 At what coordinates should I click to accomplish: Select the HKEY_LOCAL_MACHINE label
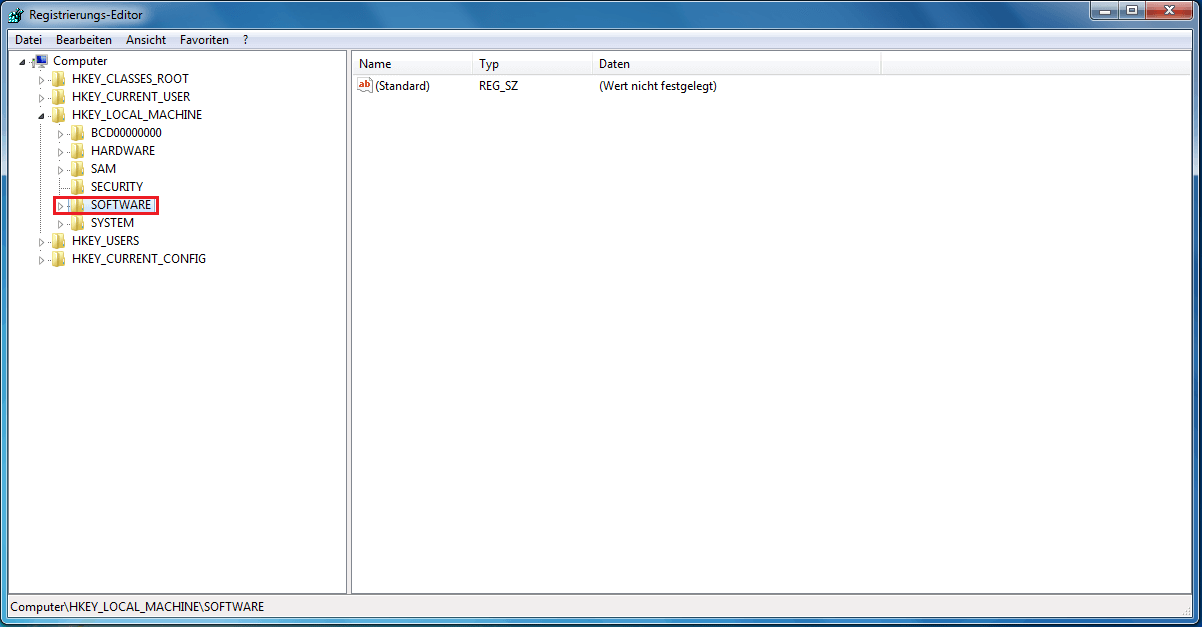(x=137, y=115)
